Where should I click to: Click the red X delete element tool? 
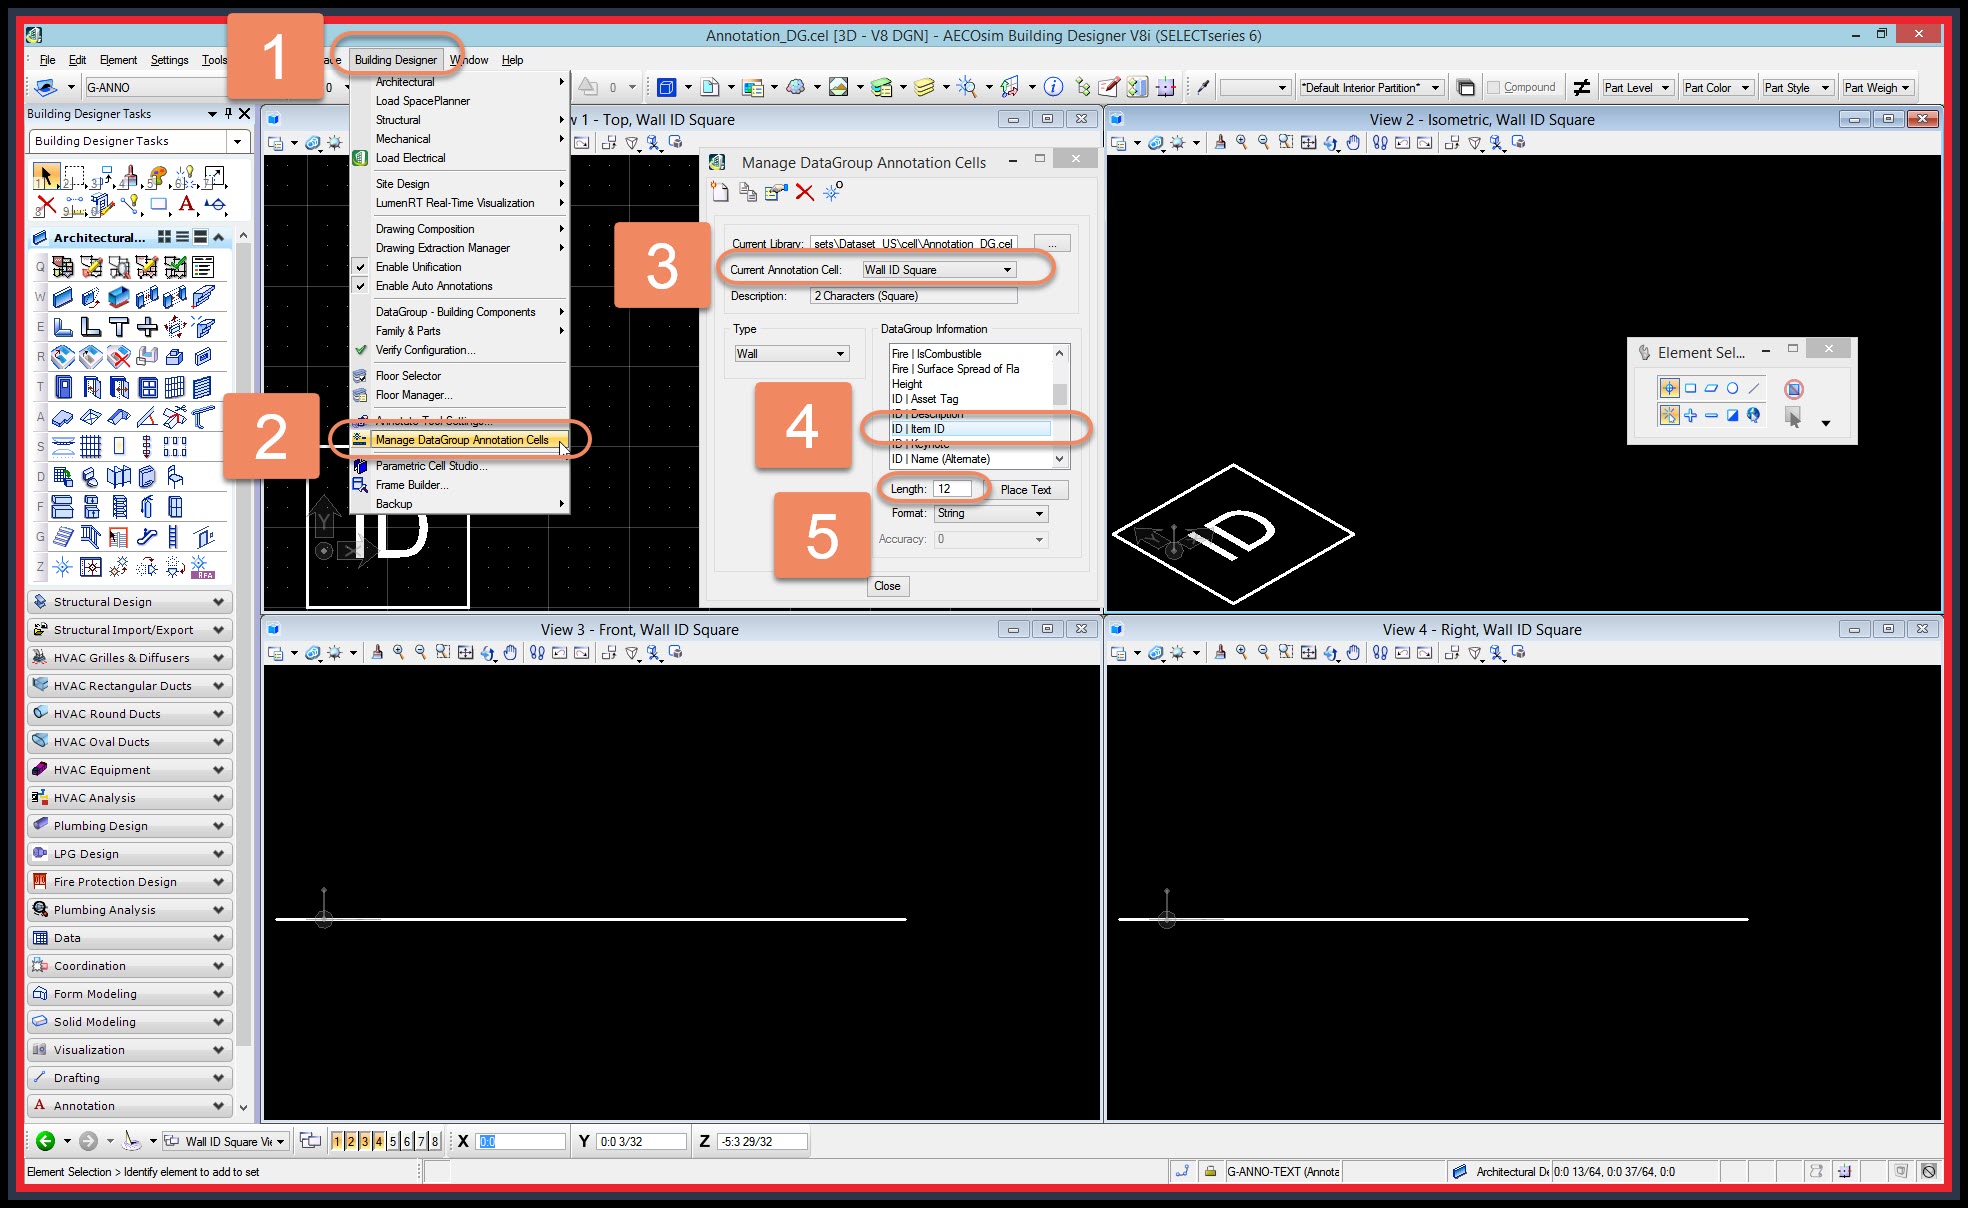click(45, 206)
